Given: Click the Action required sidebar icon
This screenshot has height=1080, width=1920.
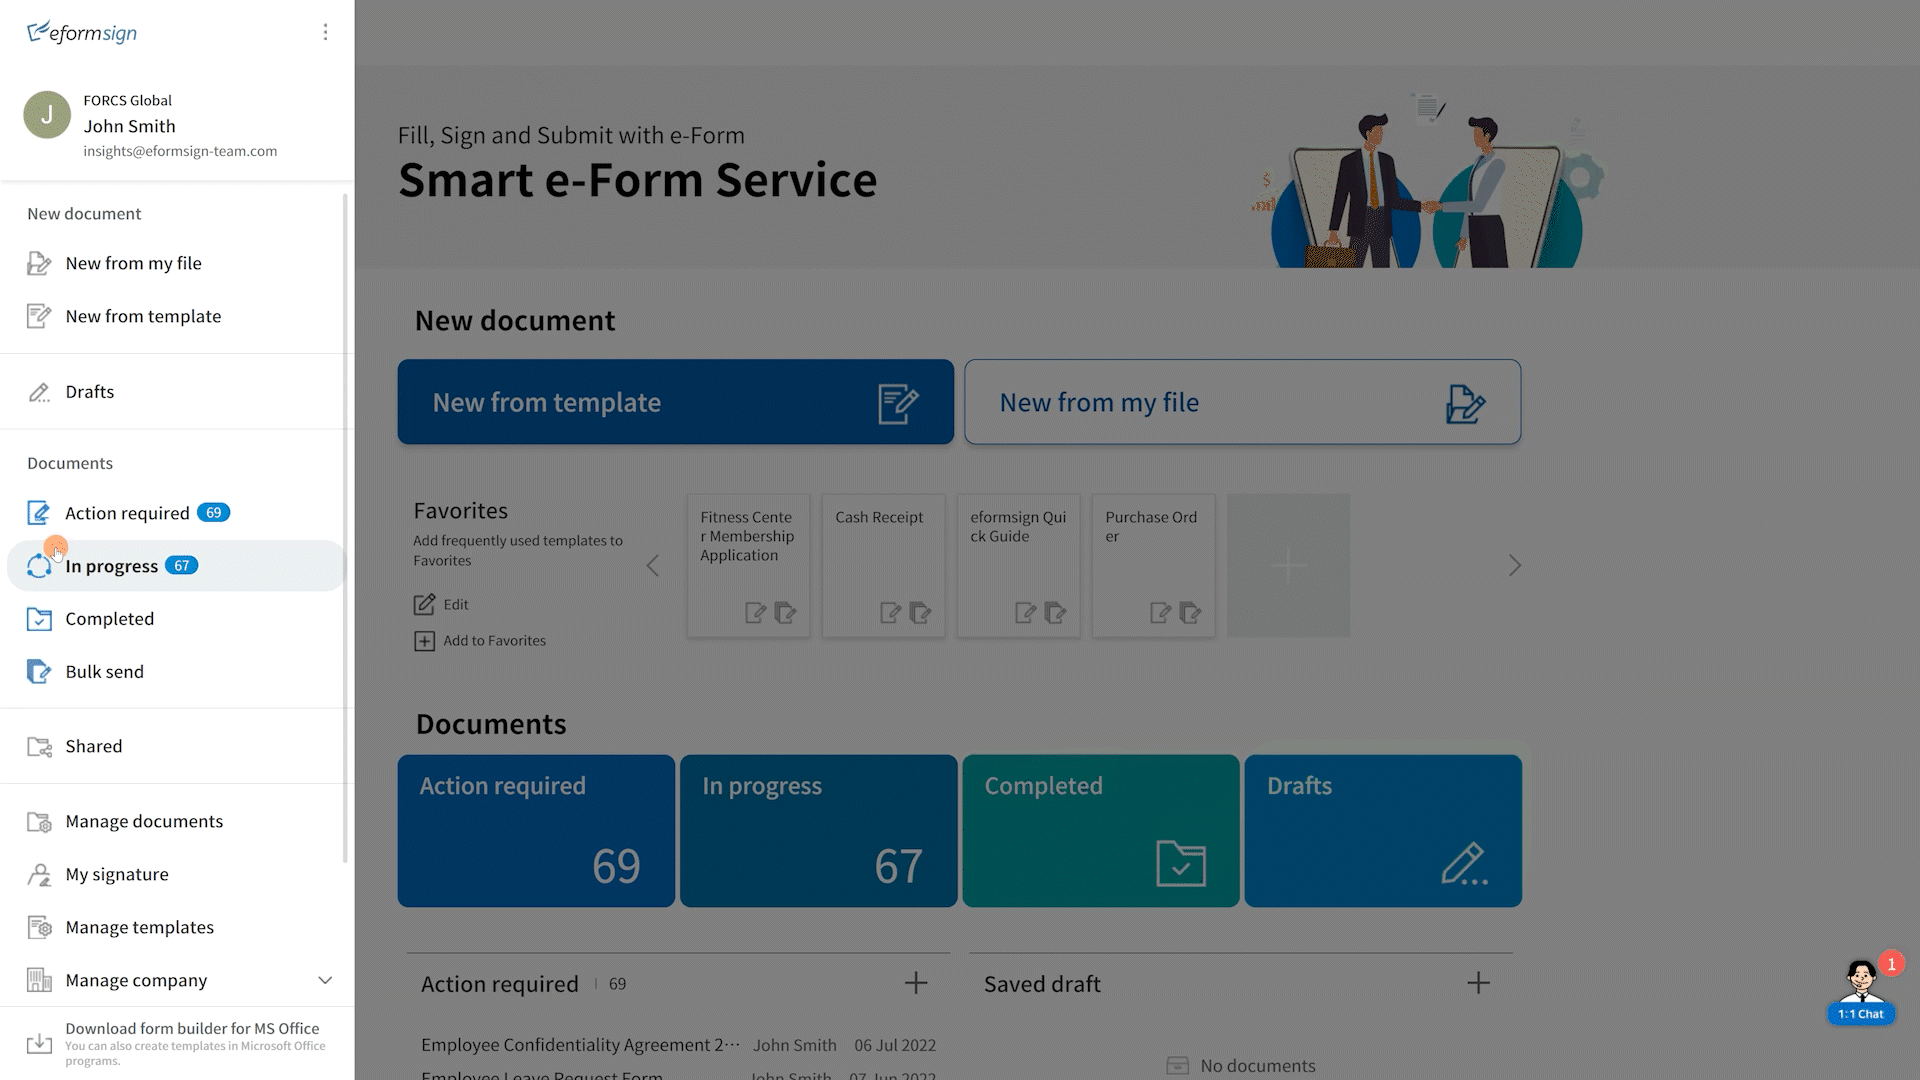Looking at the screenshot, I should (x=39, y=513).
